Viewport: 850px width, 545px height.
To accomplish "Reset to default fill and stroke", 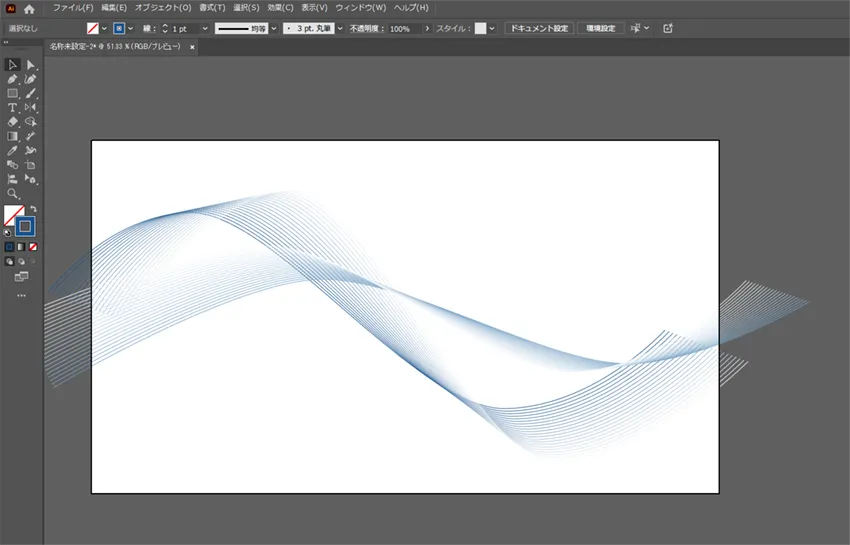I will 7,233.
